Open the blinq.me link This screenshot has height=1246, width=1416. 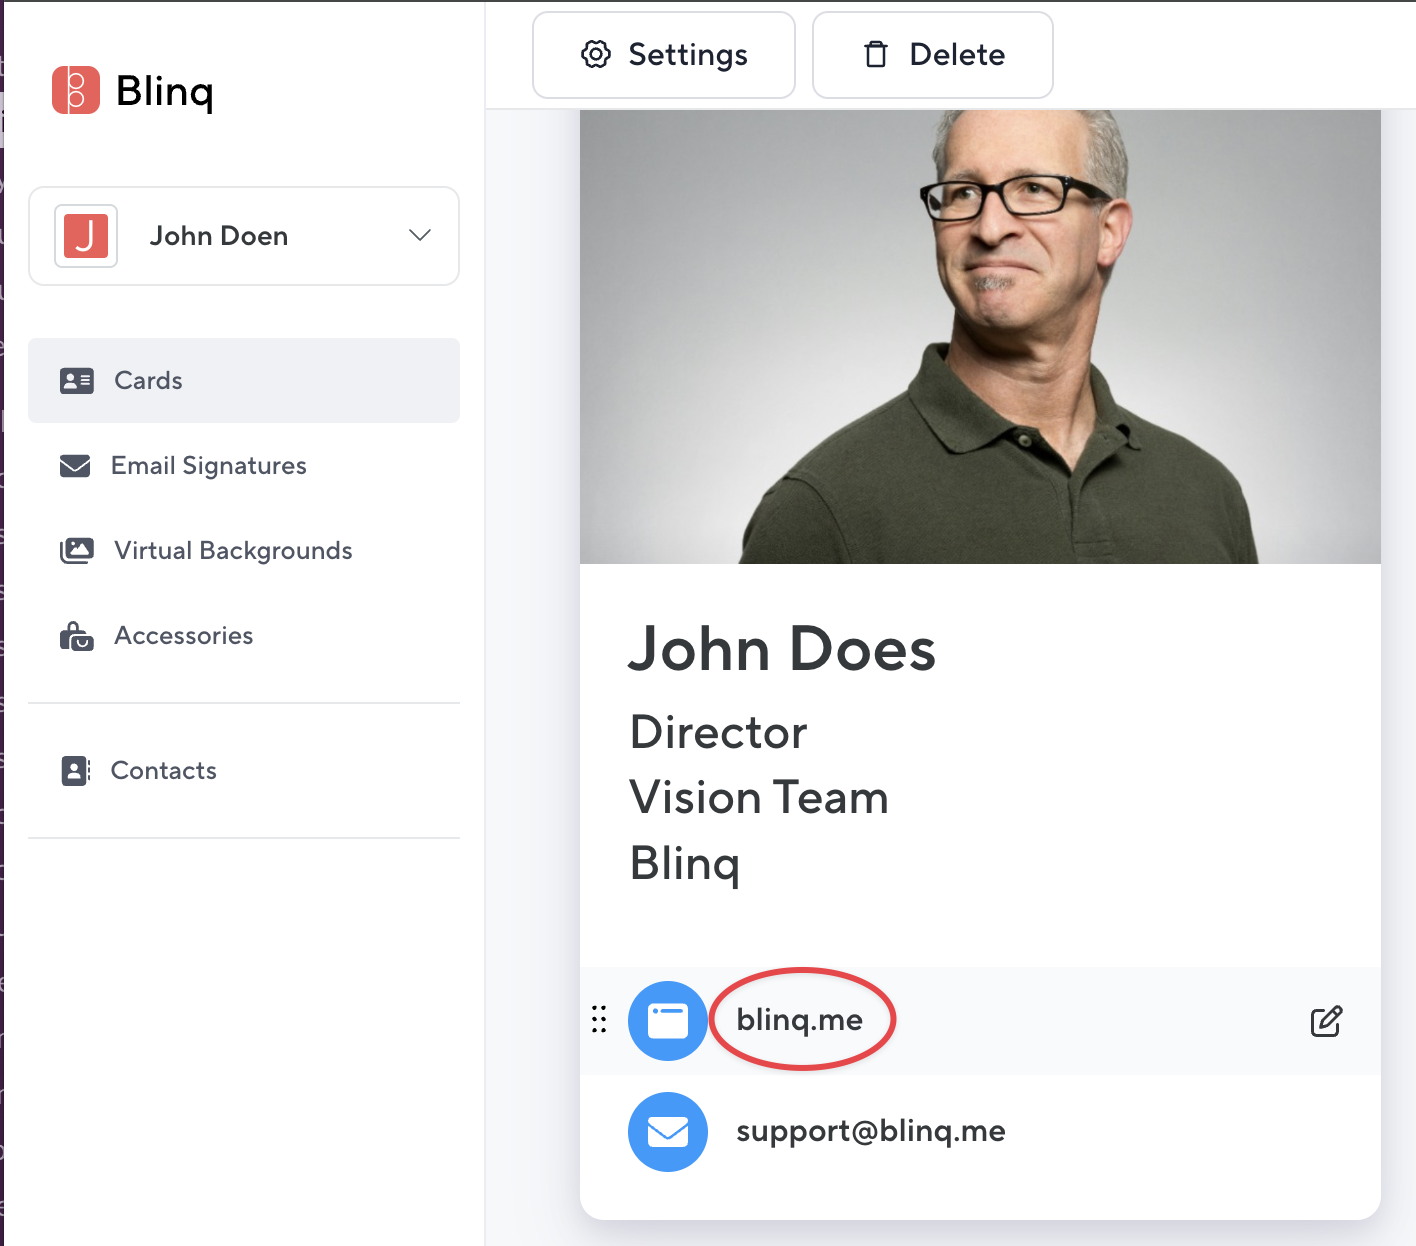[800, 1020]
